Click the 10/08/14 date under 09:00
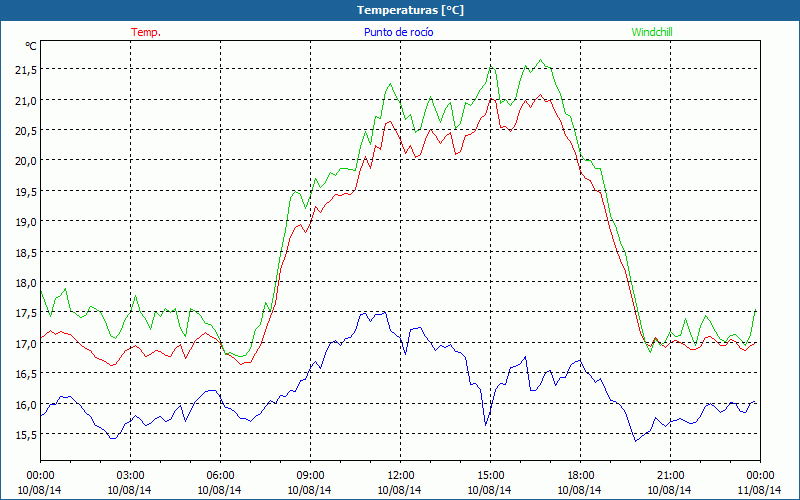 pos(309,490)
